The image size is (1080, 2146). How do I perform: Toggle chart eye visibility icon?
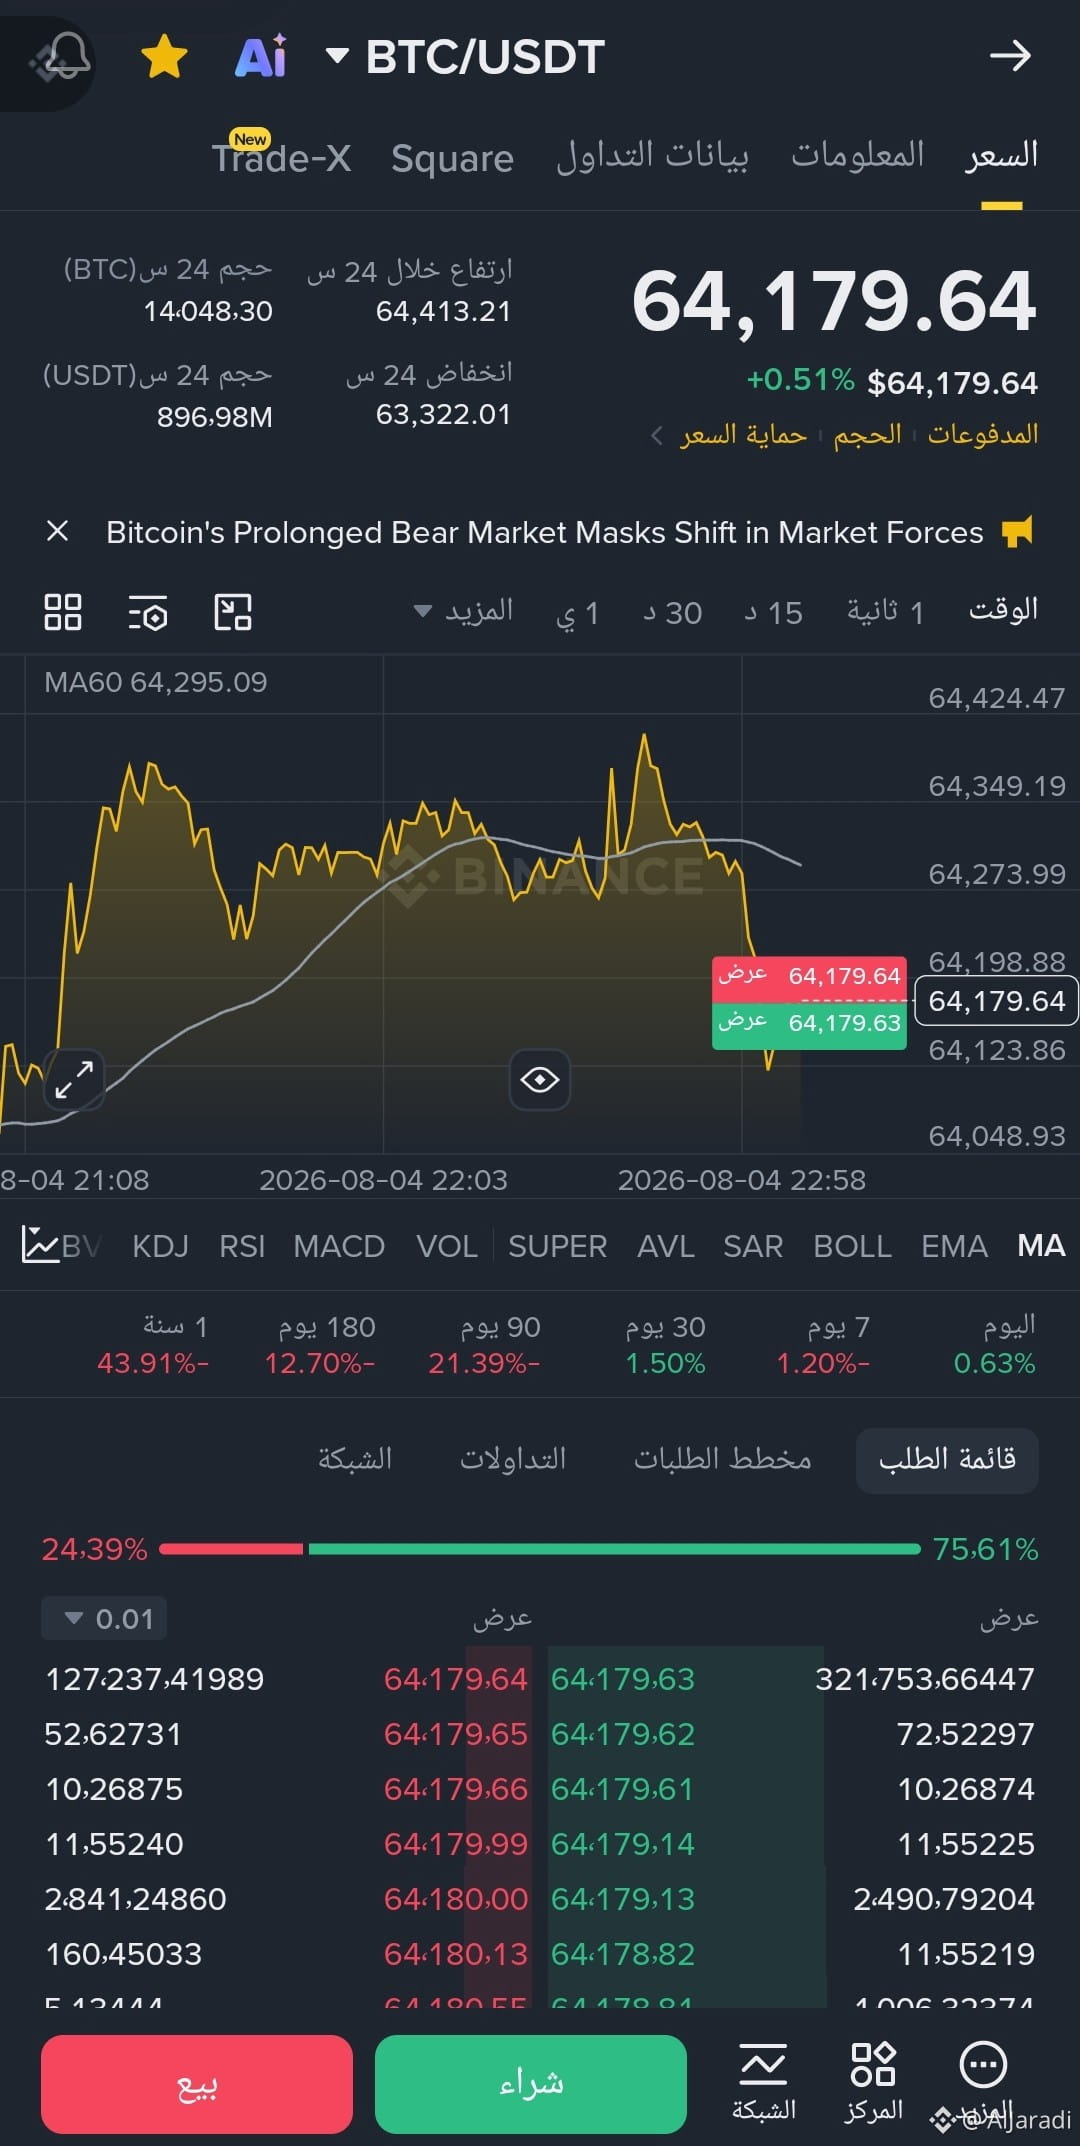(540, 1080)
